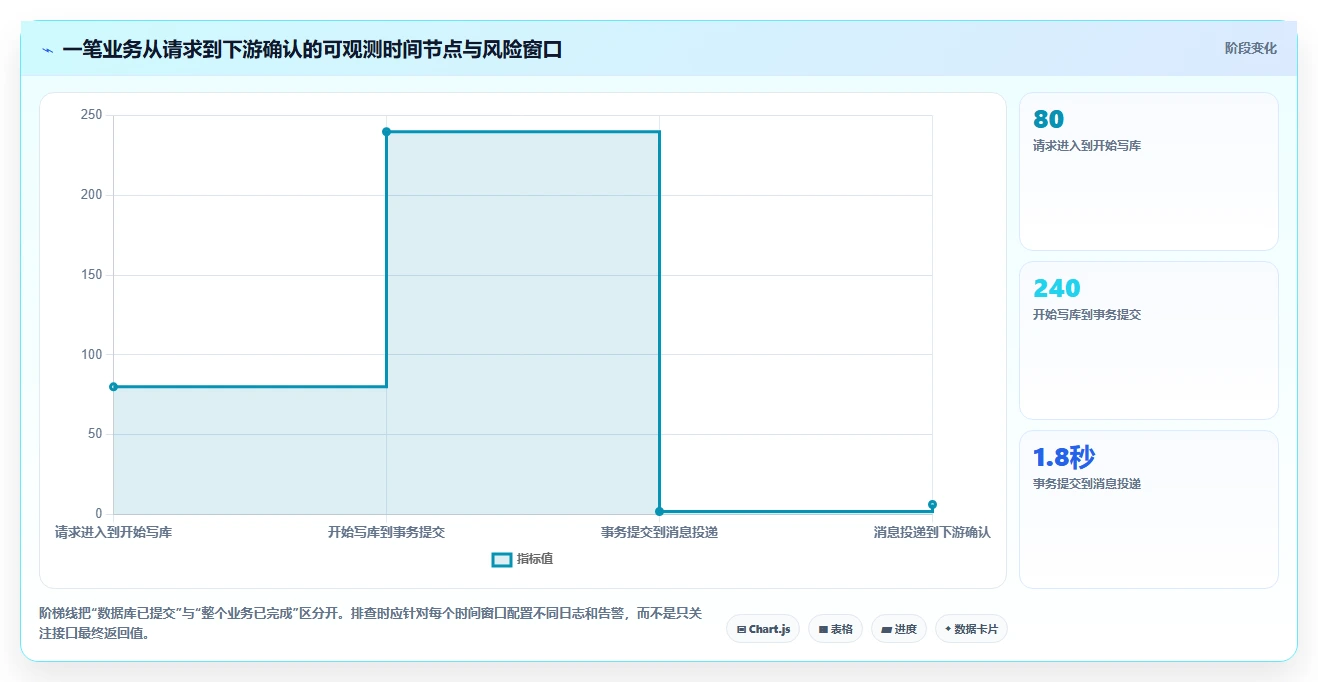Screen dimensions: 1318x682
Task: Click the icon inside the 表格 tag
Action: pyautogui.click(x=823, y=630)
